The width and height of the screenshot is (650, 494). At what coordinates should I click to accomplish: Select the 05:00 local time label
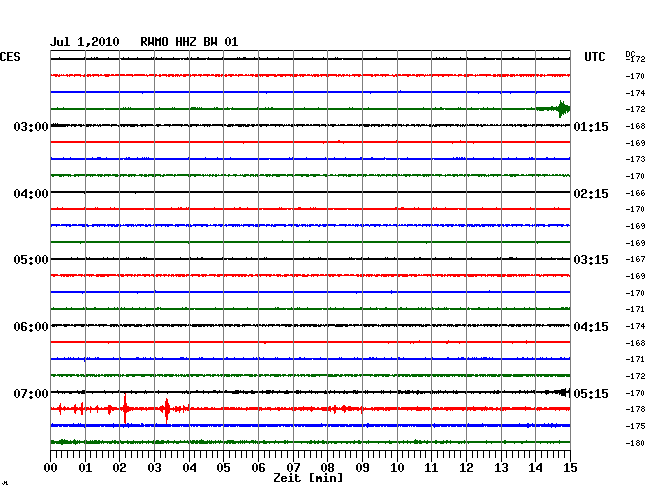pyautogui.click(x=31, y=260)
